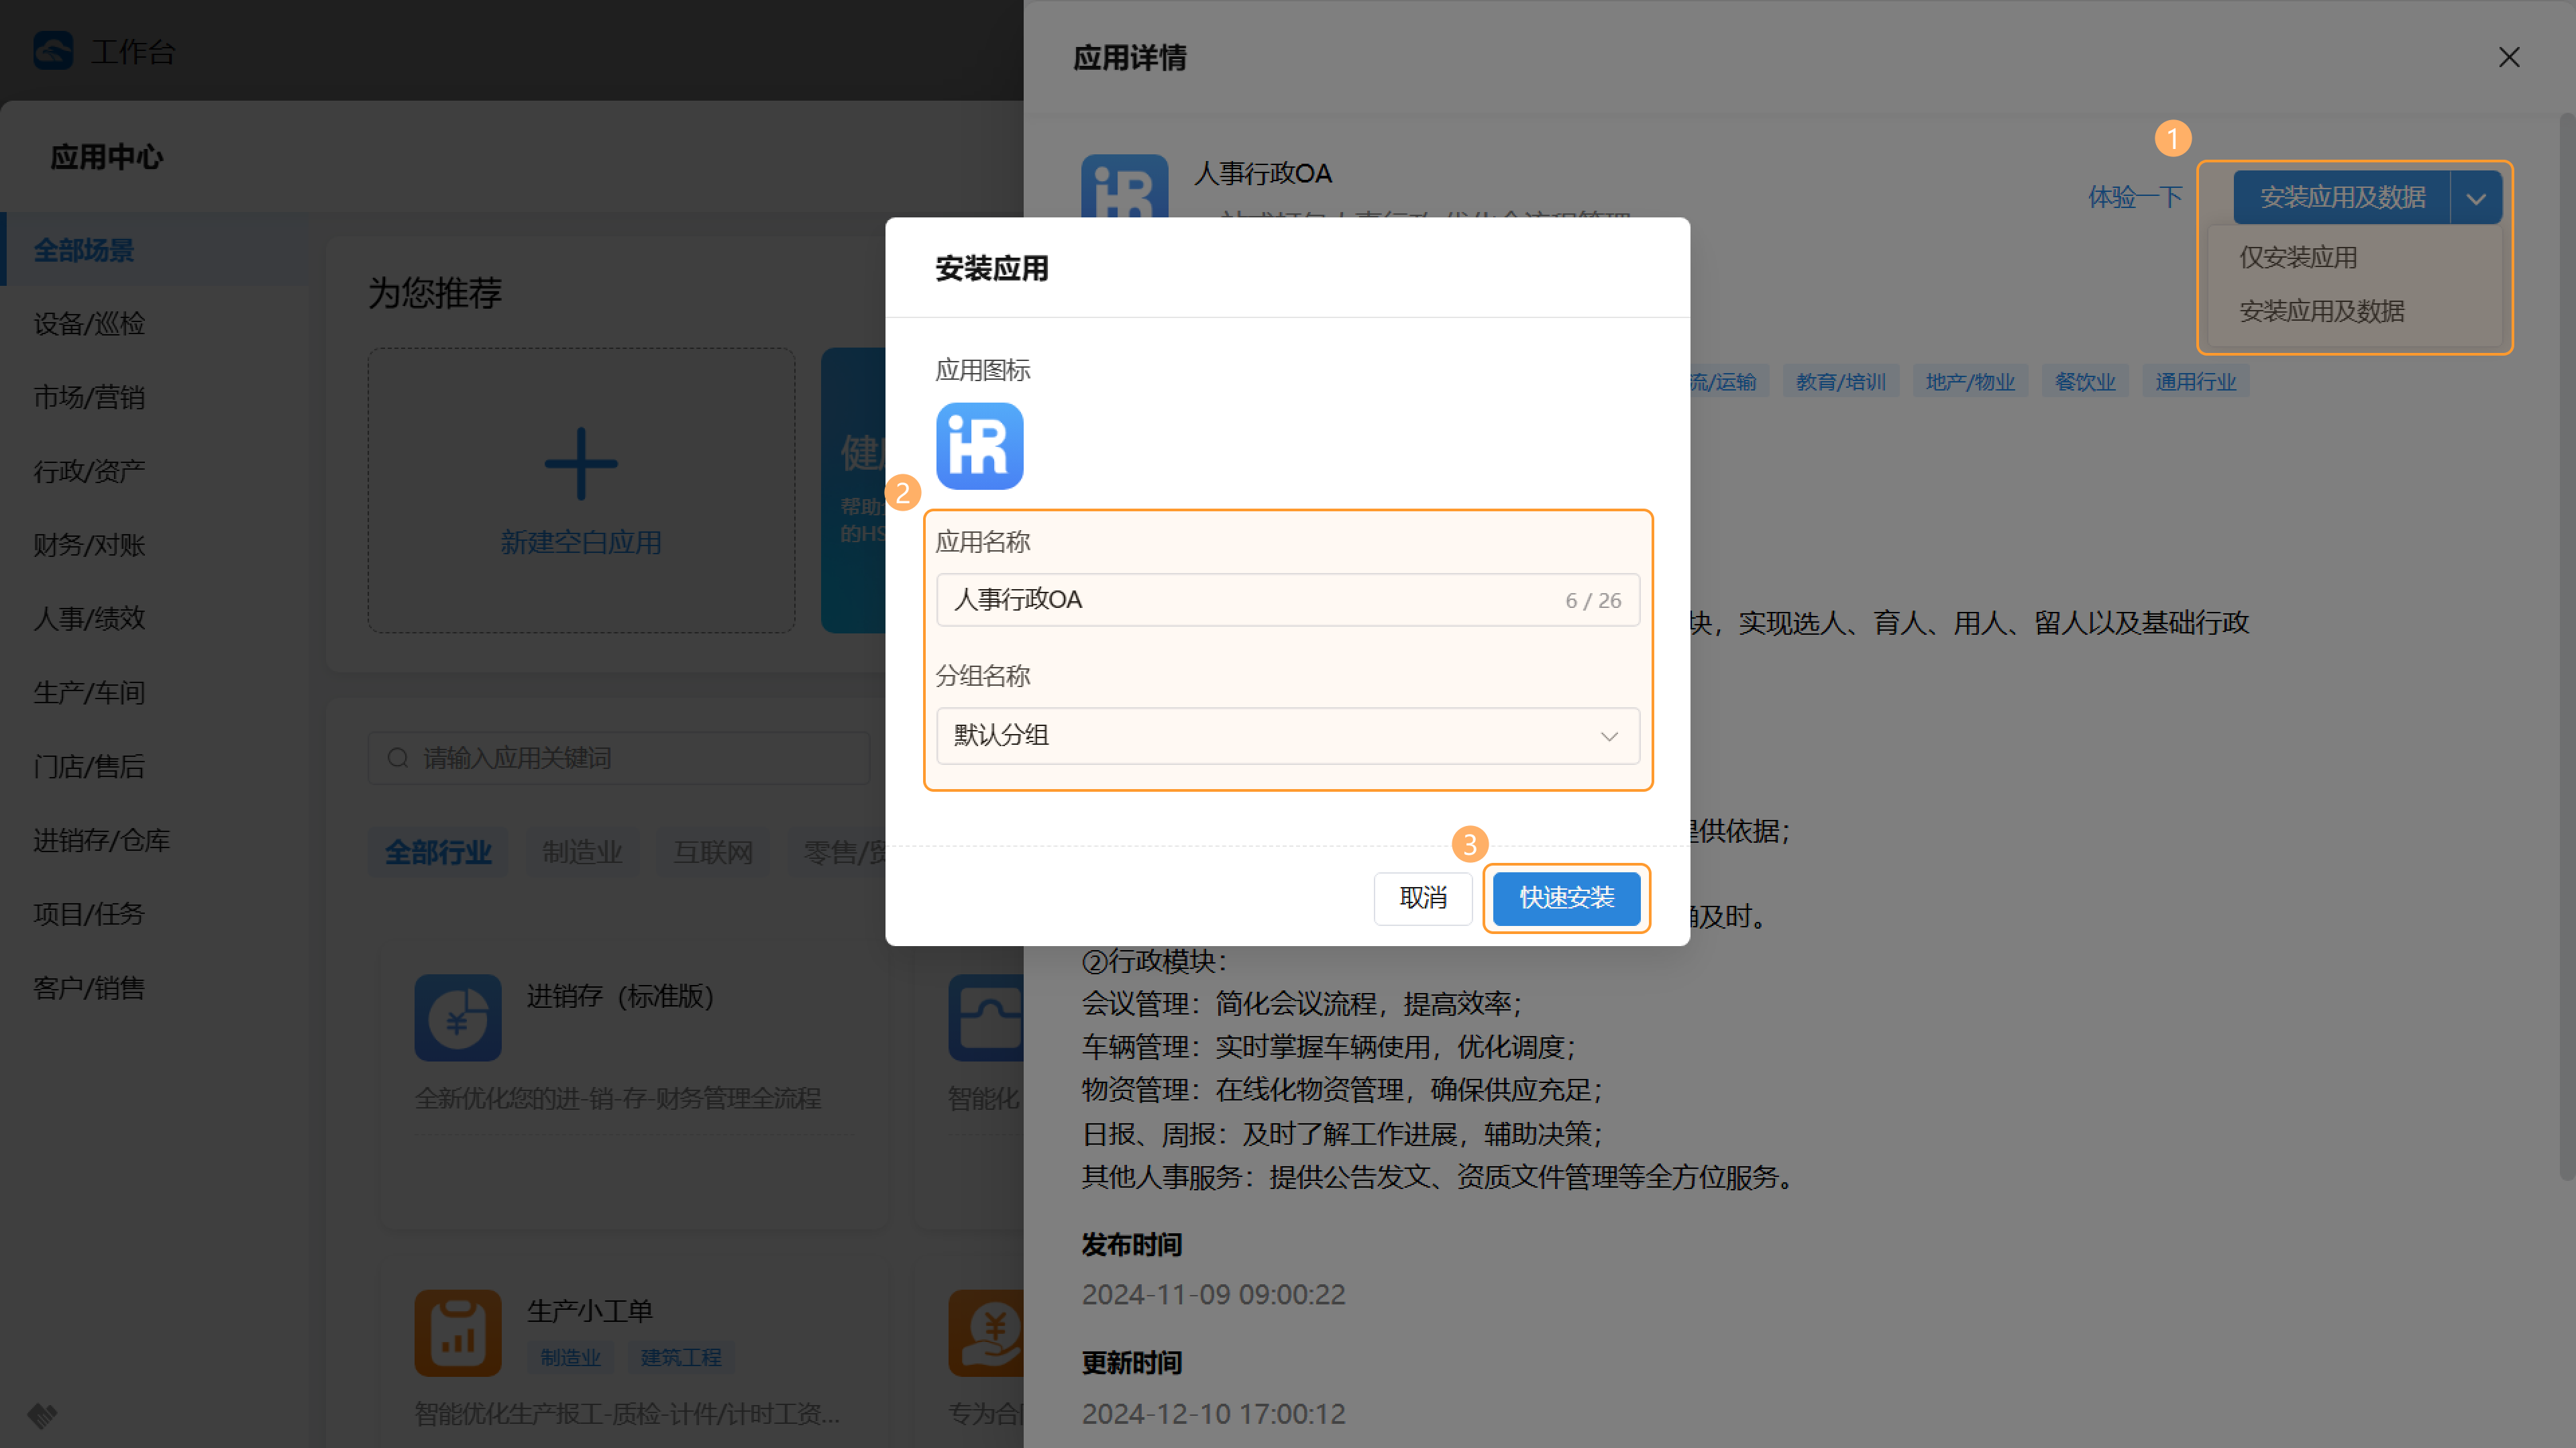Click the 新建空白应用 link

(x=581, y=543)
